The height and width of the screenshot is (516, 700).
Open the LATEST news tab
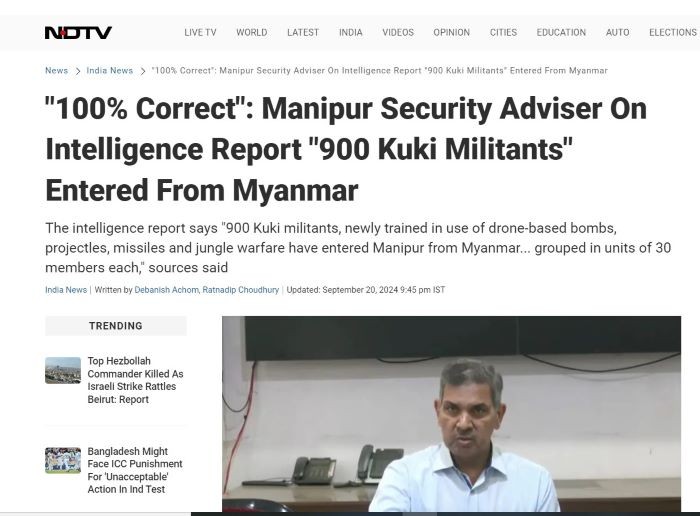point(303,33)
